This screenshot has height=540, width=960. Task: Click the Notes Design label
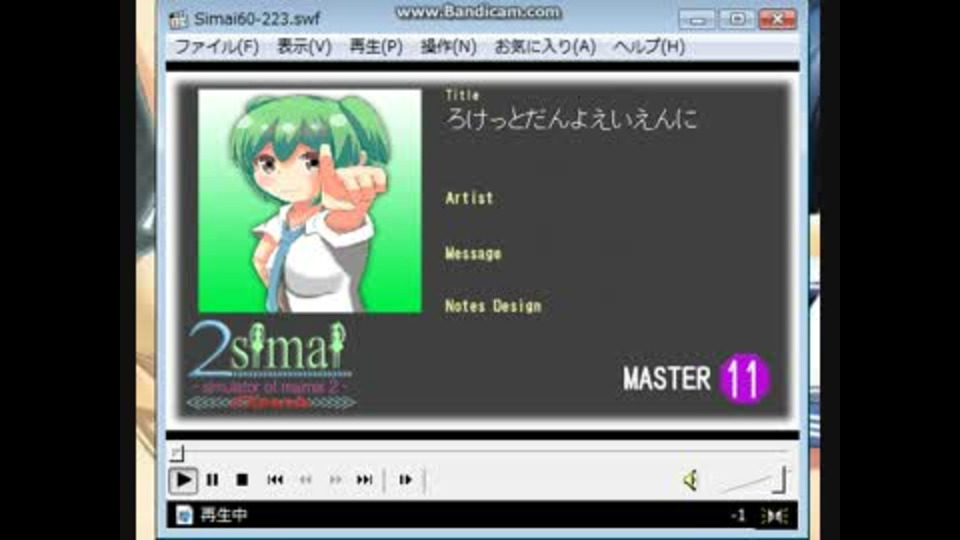(493, 306)
